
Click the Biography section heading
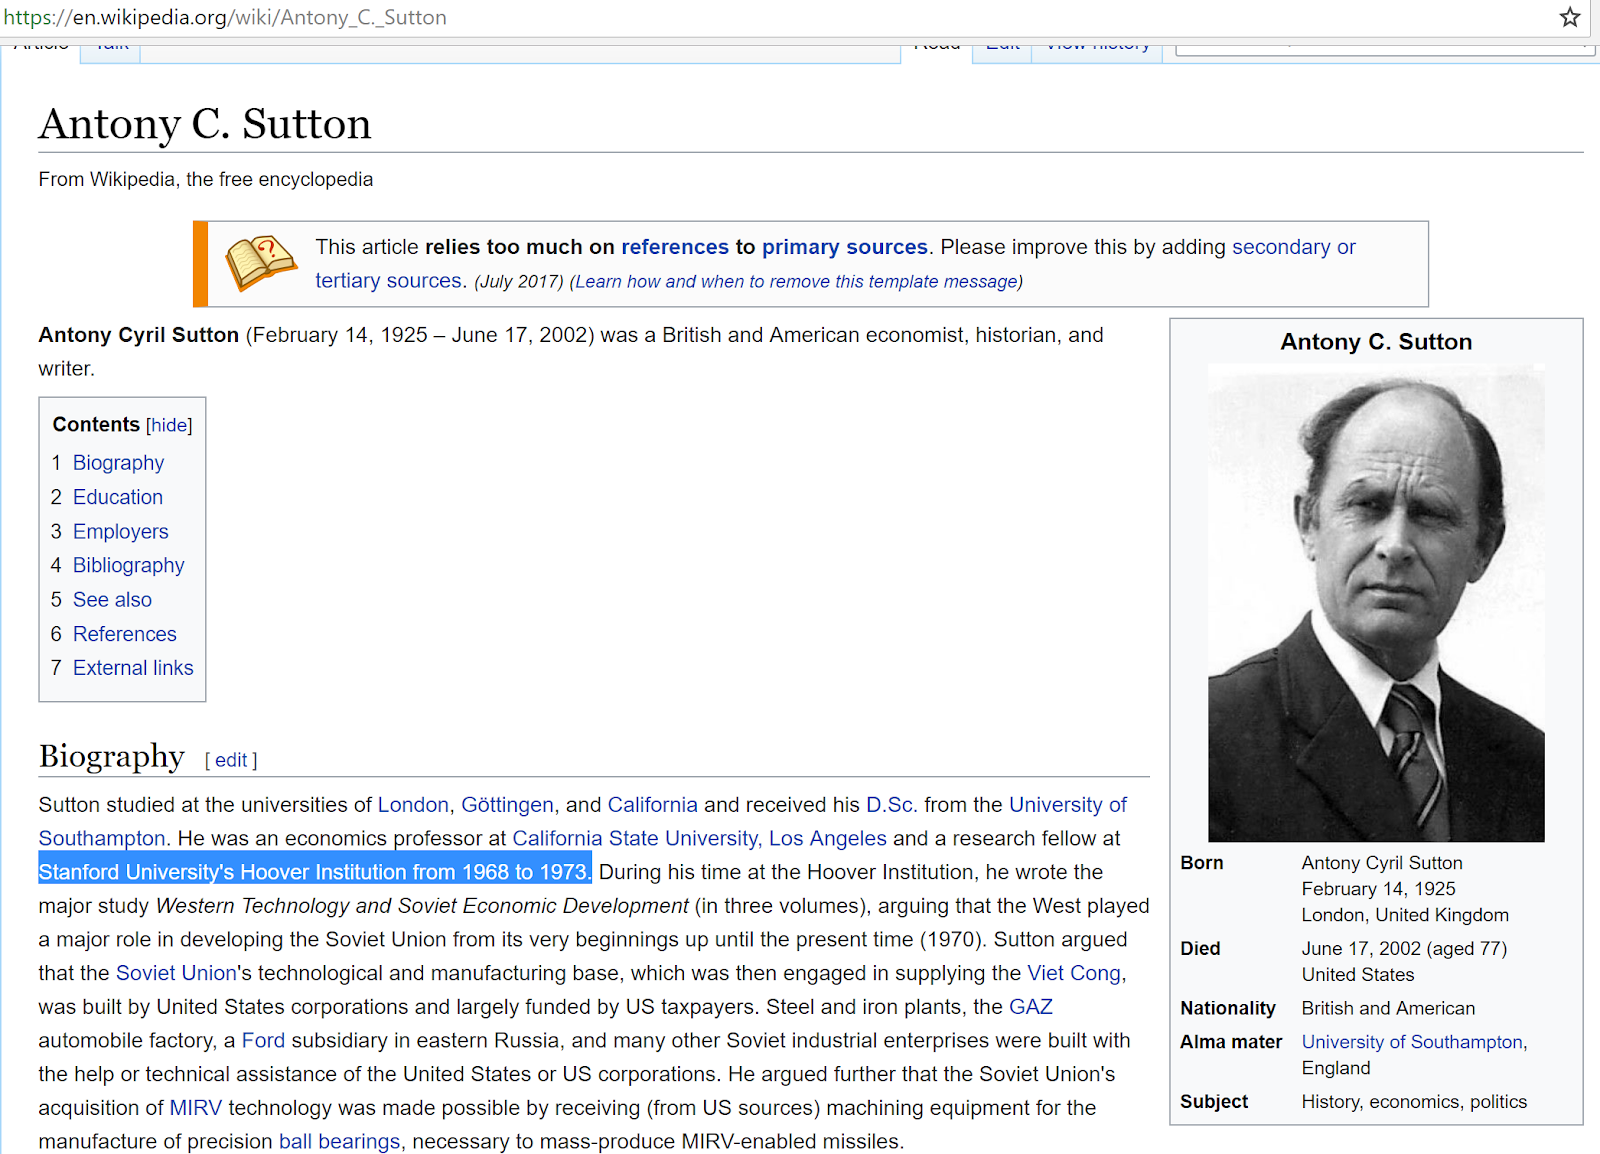click(111, 757)
